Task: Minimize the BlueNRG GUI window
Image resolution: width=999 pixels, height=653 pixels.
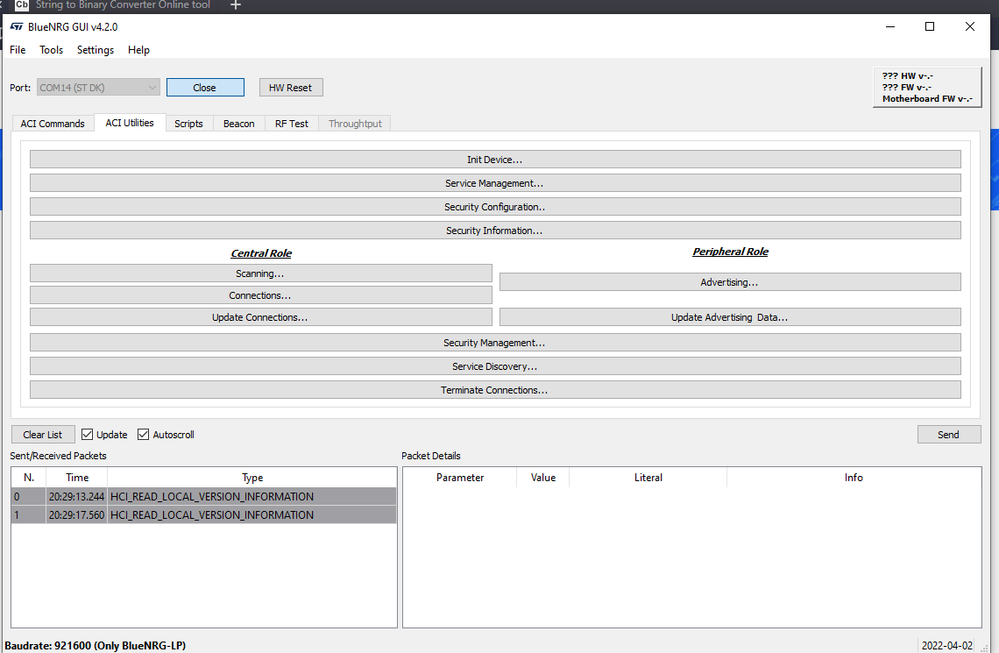Action: pos(890,26)
